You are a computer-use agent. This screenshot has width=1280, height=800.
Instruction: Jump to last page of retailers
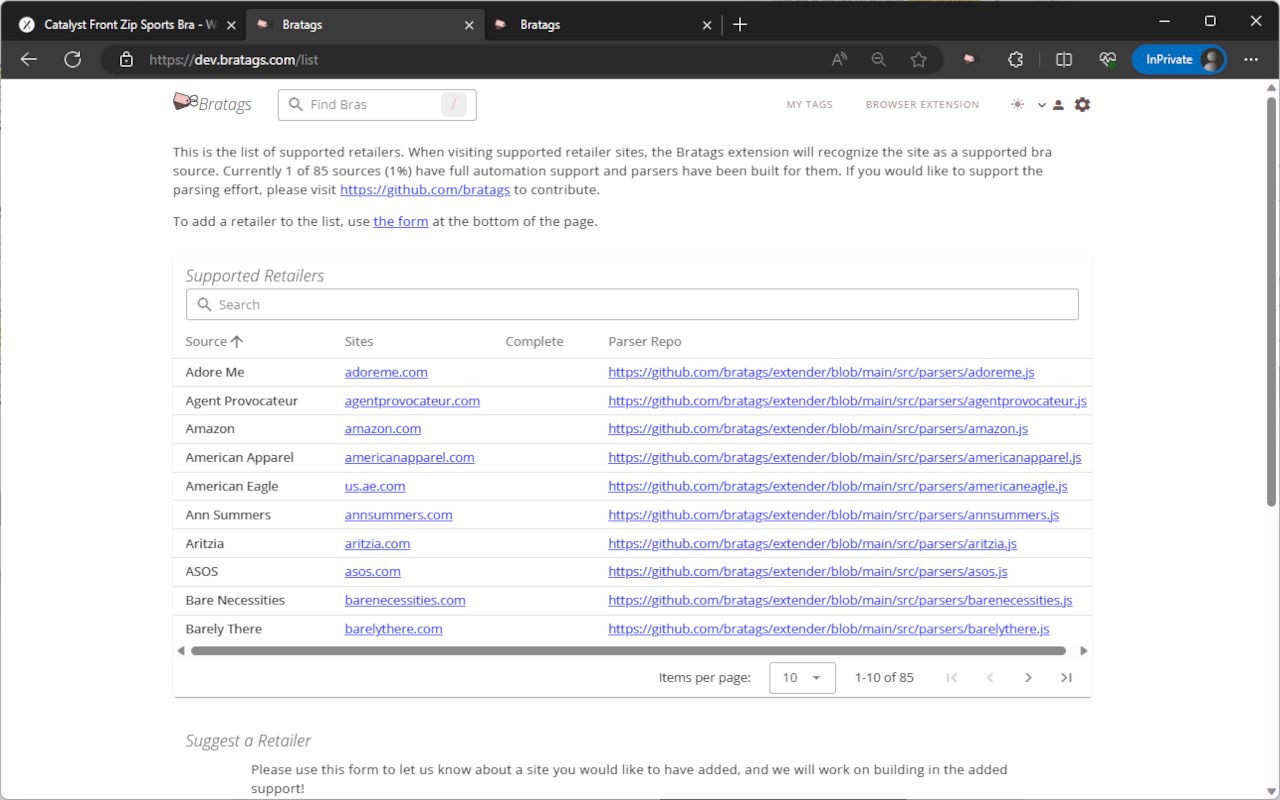click(x=1066, y=677)
